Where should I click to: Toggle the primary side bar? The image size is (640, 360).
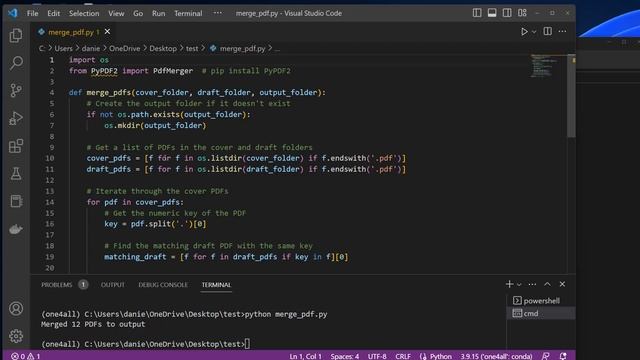coord(477,13)
